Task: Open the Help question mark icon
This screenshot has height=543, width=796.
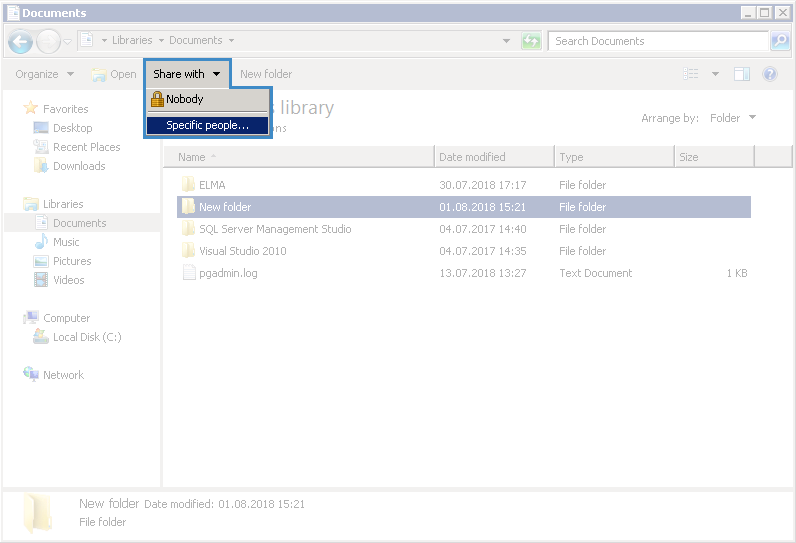Action: 769,74
